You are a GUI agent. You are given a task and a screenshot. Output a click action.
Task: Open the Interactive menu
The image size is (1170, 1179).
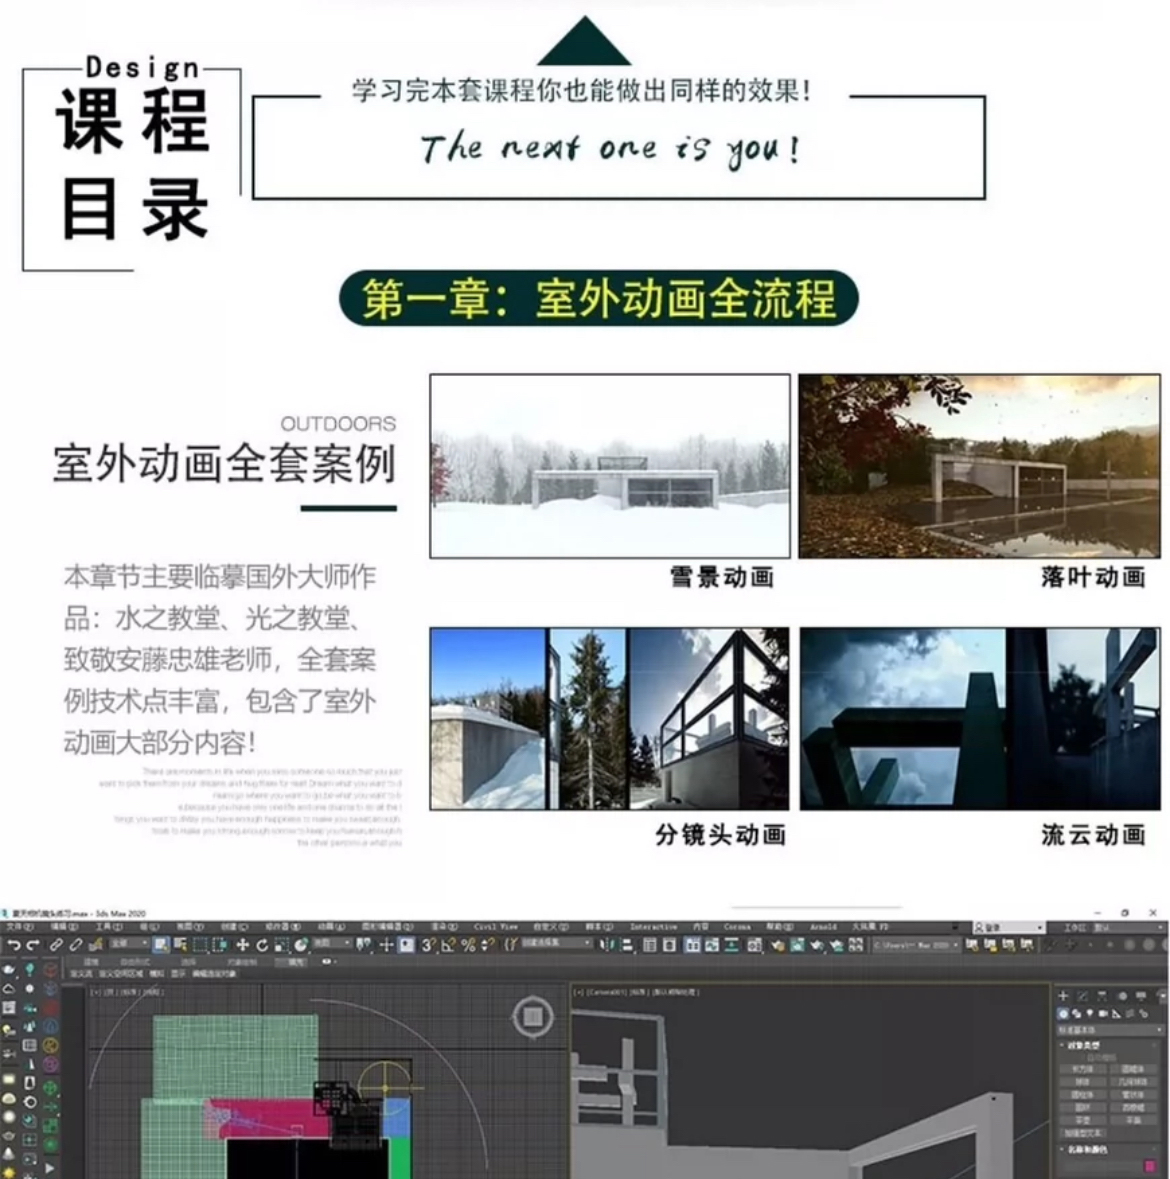(x=654, y=926)
